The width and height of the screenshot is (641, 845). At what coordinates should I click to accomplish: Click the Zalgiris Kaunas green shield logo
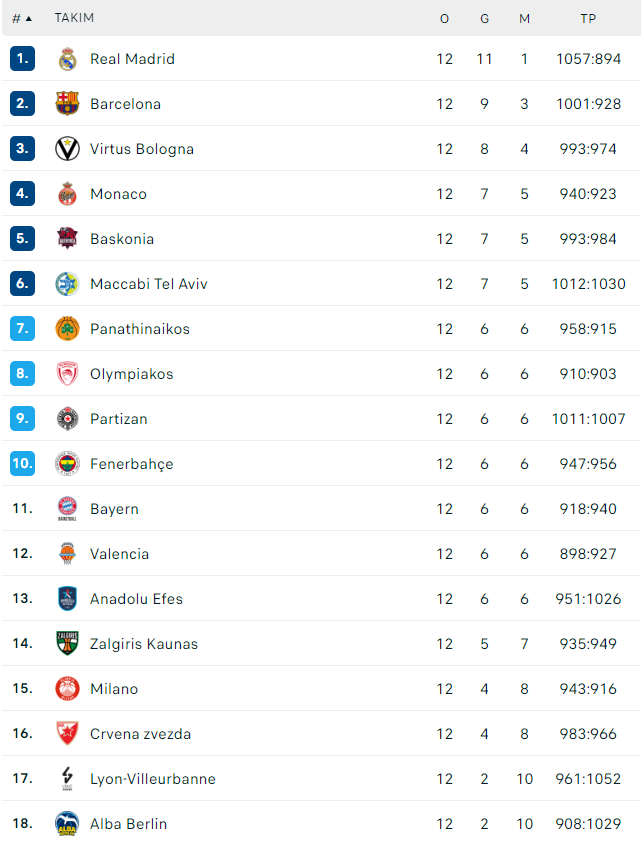click(67, 643)
